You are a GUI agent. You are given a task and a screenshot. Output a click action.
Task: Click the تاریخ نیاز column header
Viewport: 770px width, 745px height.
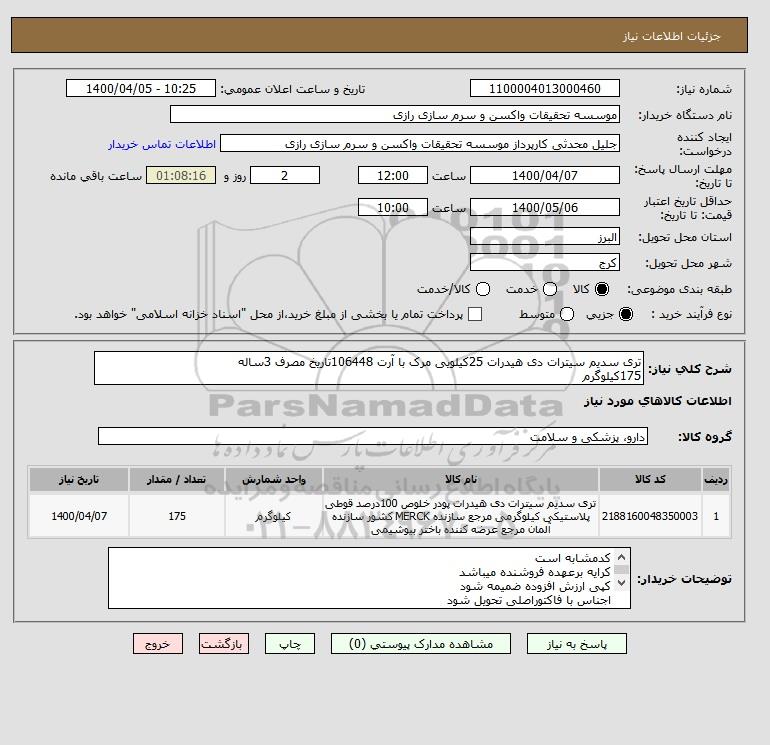click(x=79, y=479)
